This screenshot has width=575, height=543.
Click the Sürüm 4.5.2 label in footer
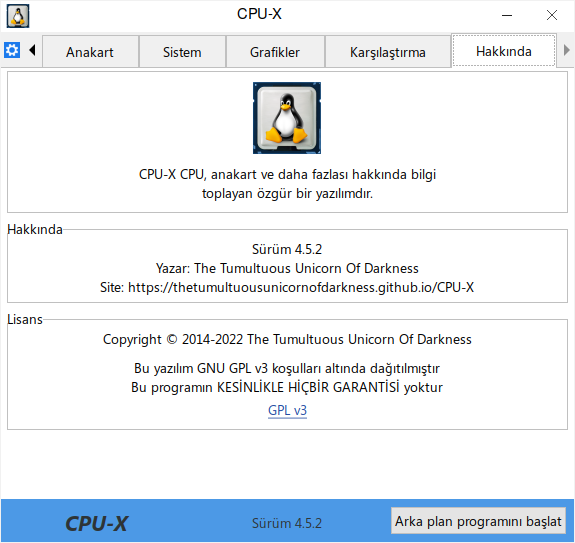(x=287, y=523)
